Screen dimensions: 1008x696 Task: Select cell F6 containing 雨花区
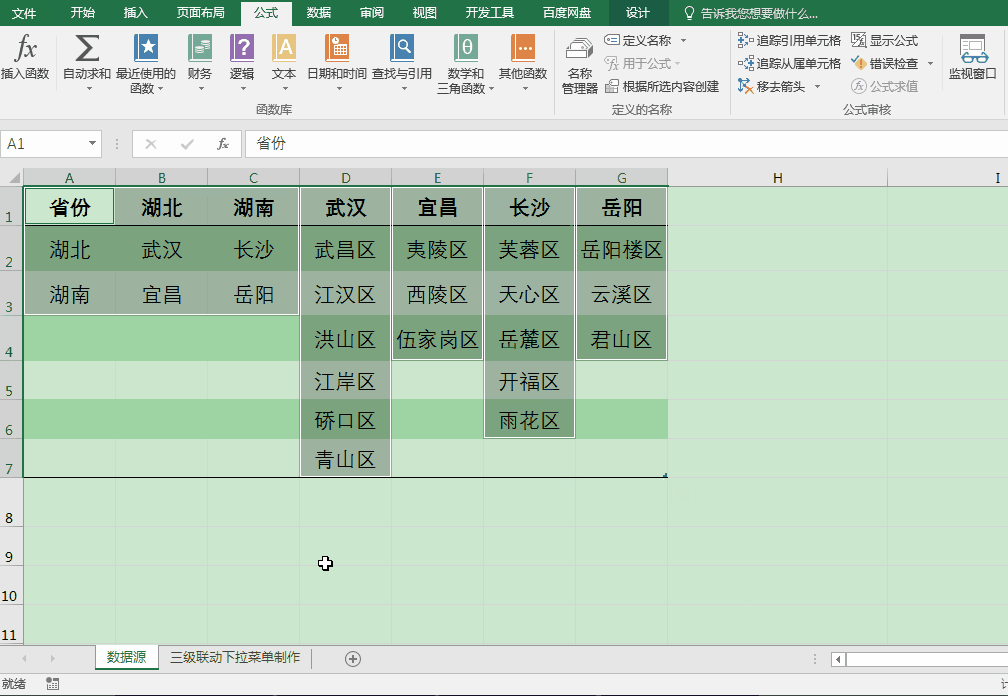pyautogui.click(x=529, y=420)
